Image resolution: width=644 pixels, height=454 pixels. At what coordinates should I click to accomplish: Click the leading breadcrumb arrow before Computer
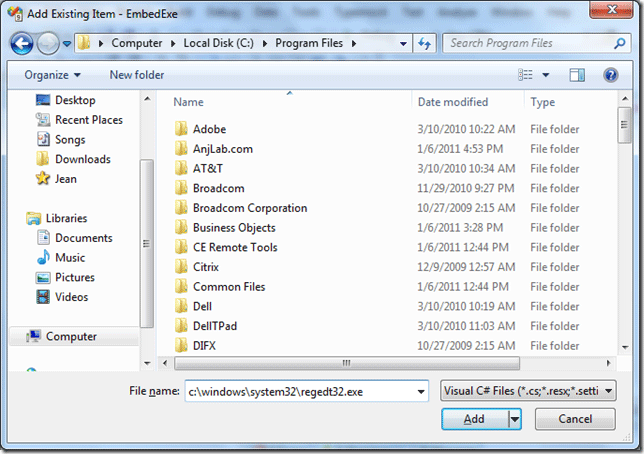101,43
